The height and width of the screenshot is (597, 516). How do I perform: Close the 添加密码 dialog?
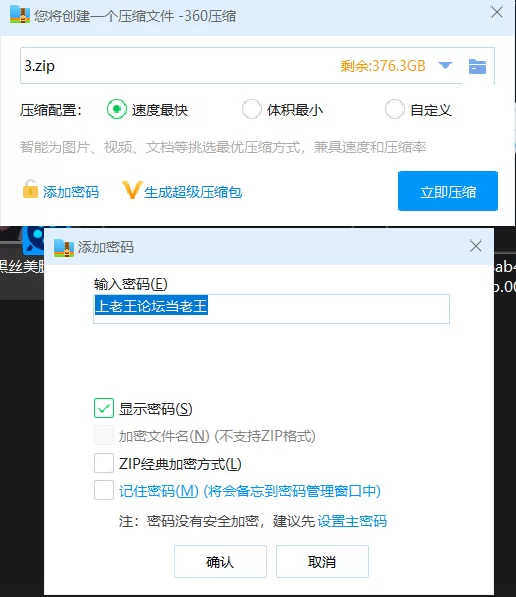[x=476, y=246]
